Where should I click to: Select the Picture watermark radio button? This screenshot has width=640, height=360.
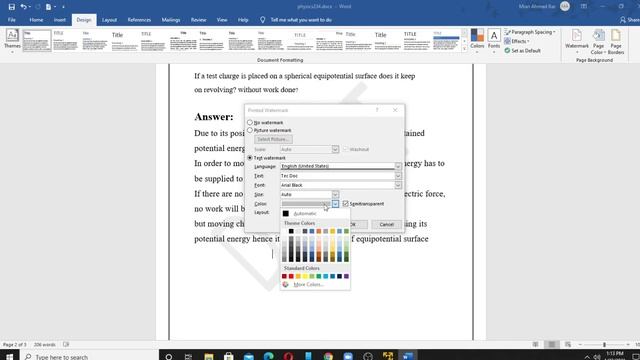250,130
